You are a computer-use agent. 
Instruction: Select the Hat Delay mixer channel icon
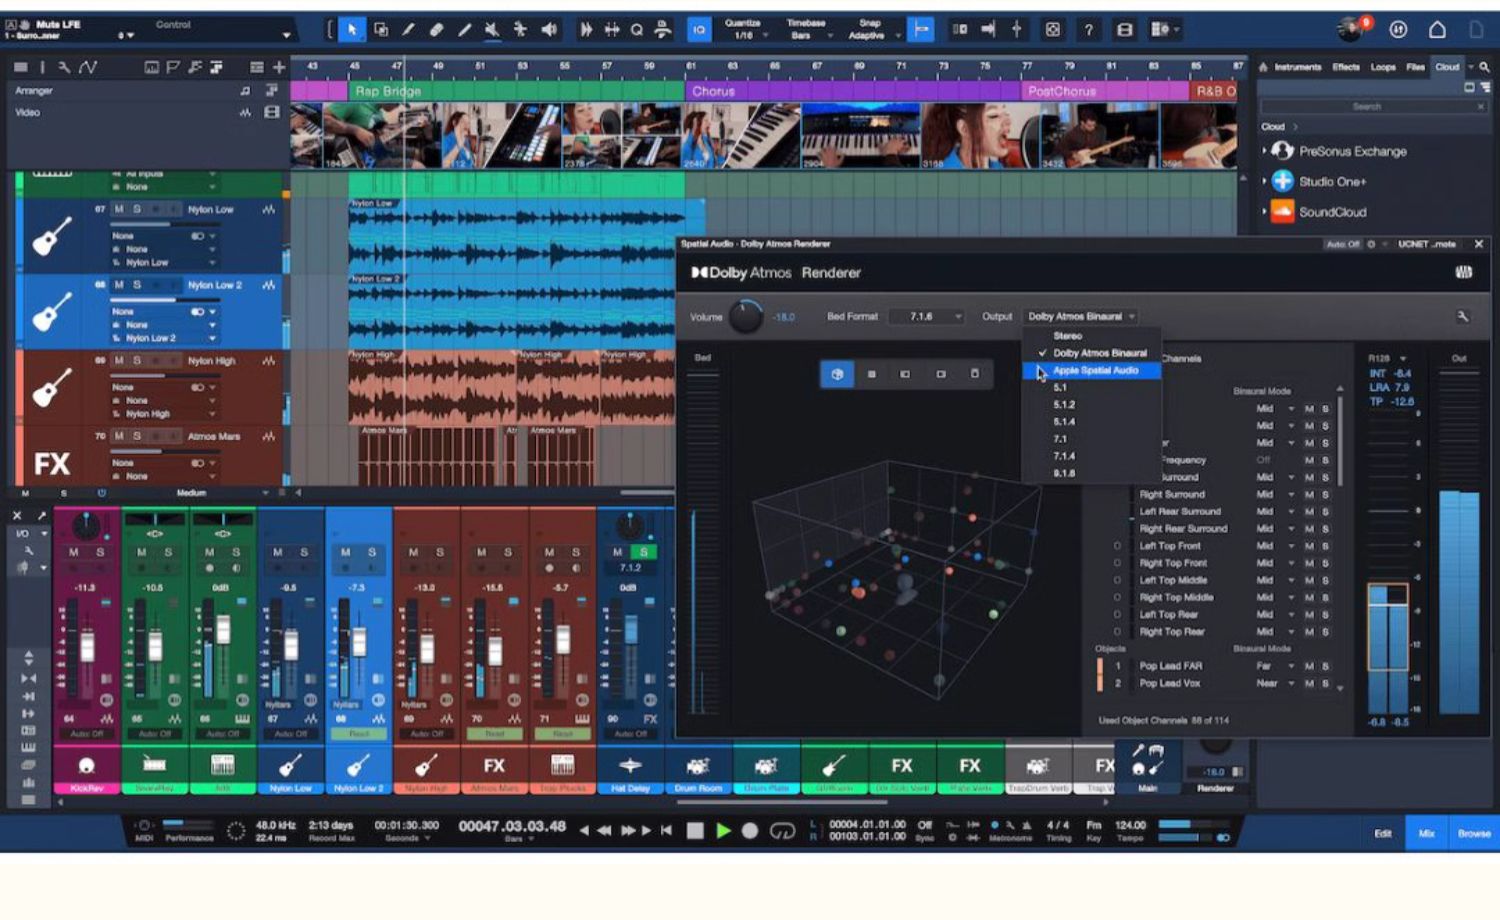click(630, 766)
